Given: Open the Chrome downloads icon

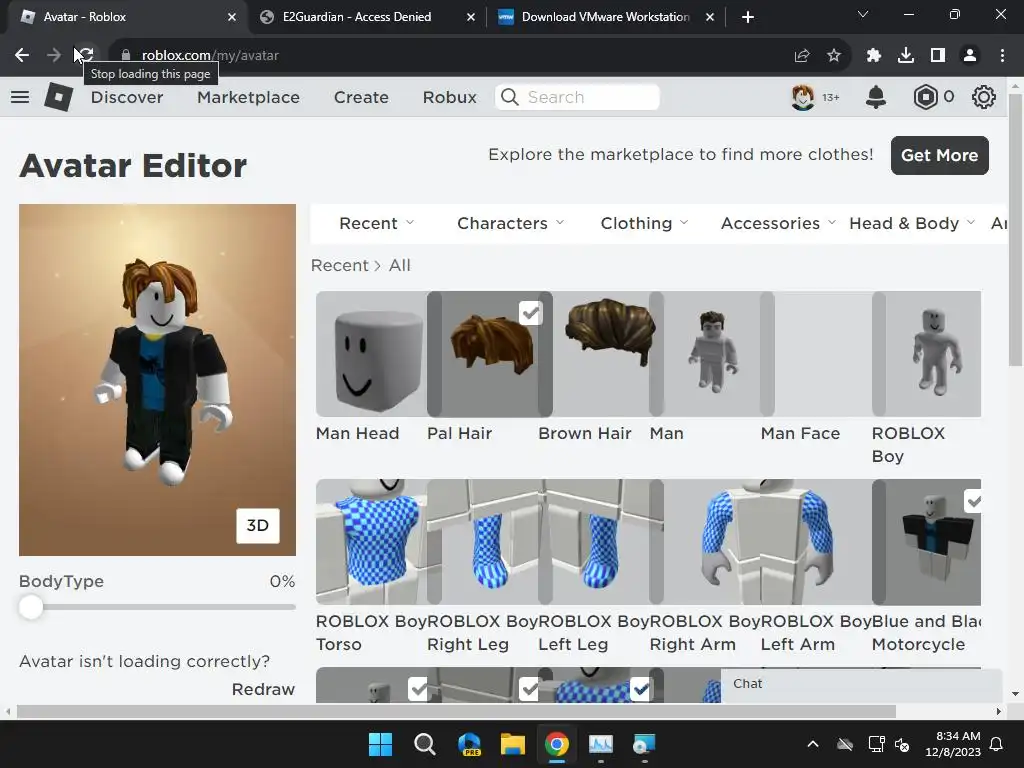Looking at the screenshot, I should tap(906, 56).
